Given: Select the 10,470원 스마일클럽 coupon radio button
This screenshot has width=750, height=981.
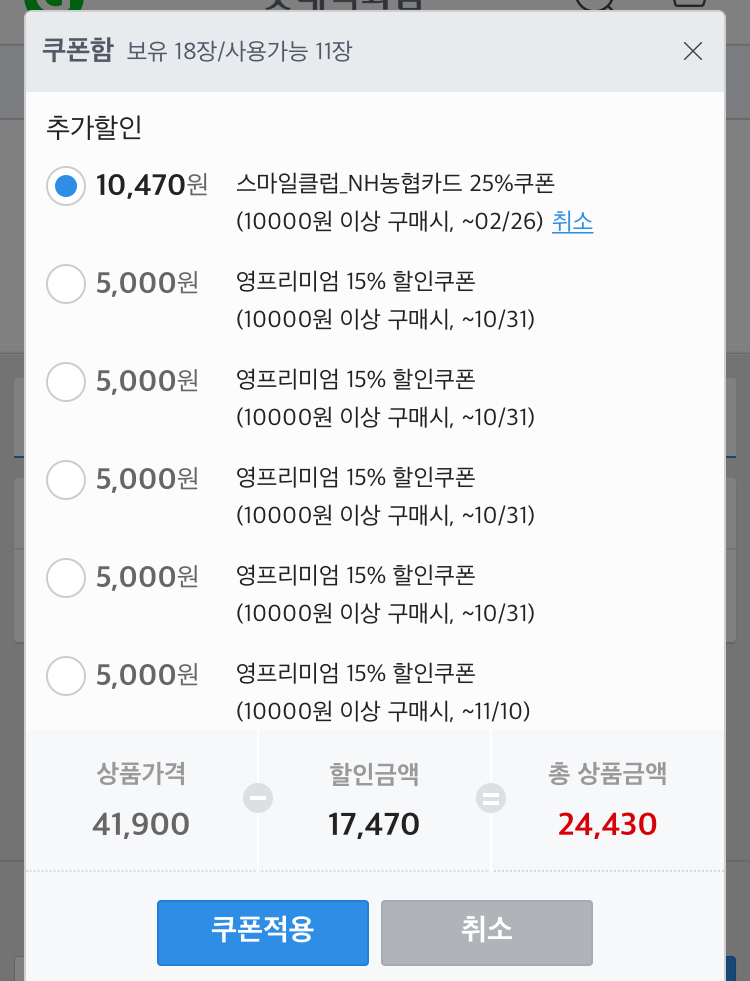Looking at the screenshot, I should [66, 186].
